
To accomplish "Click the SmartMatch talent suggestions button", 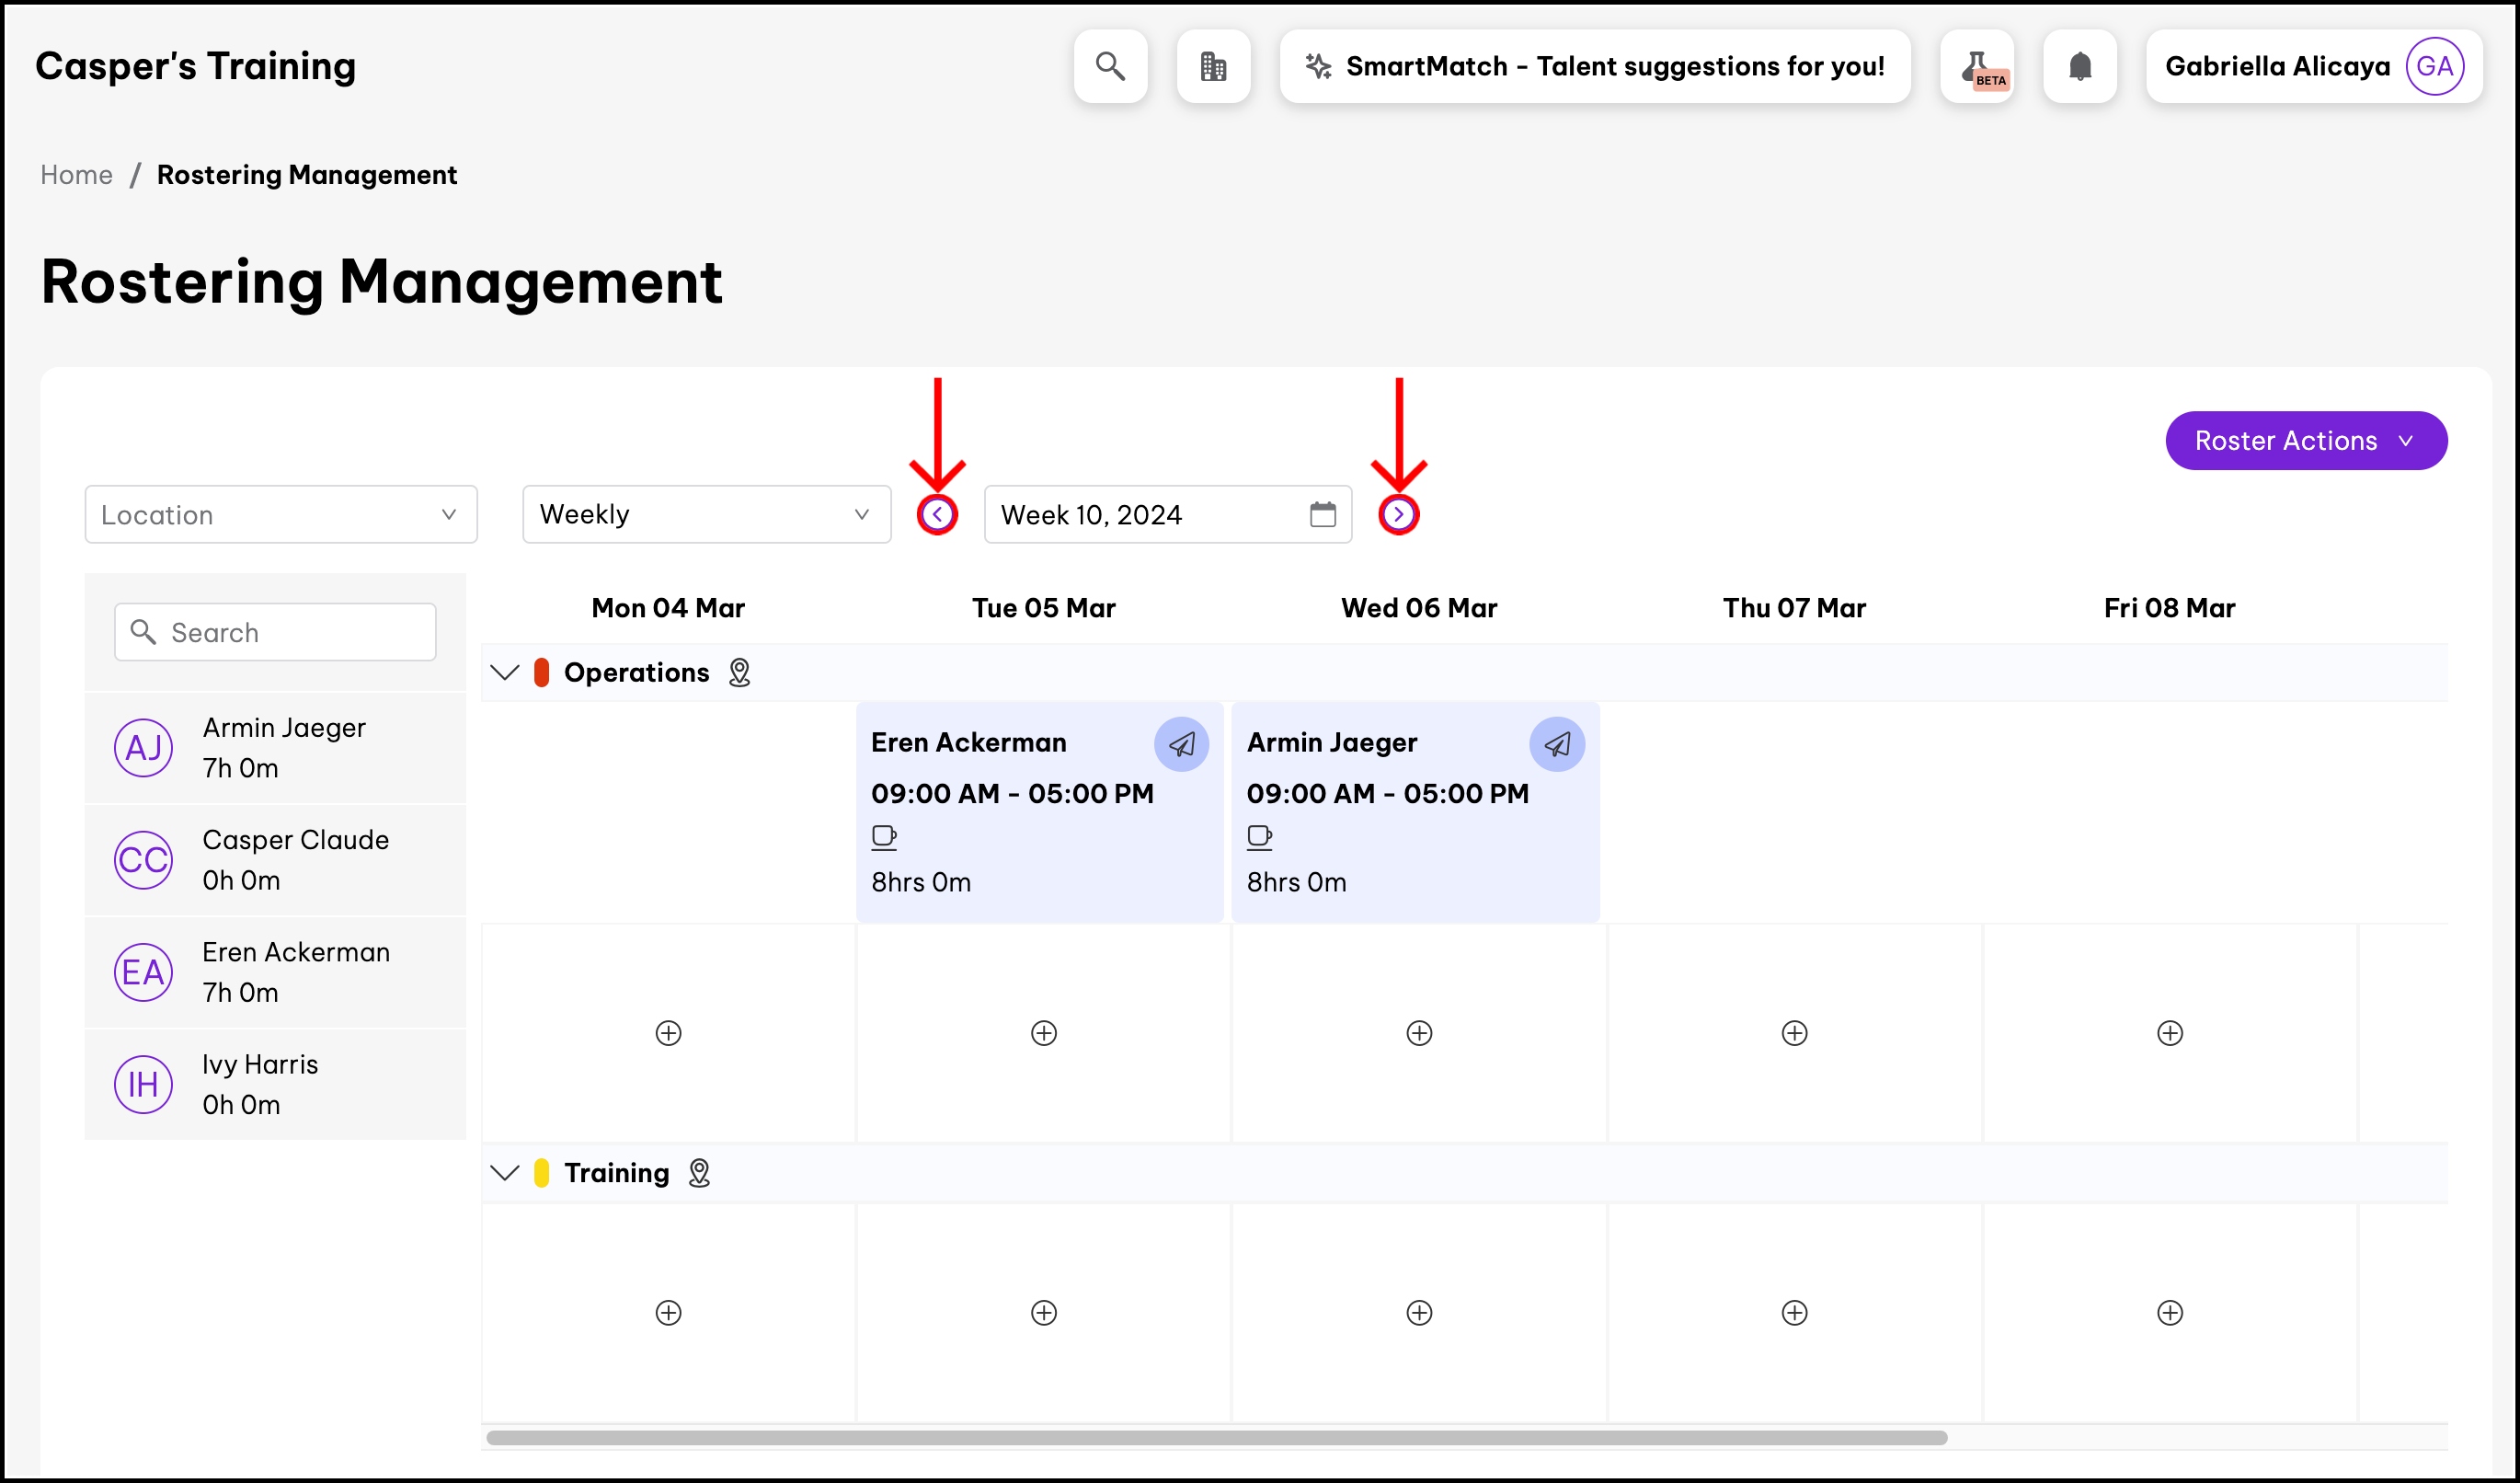I will click(1594, 66).
